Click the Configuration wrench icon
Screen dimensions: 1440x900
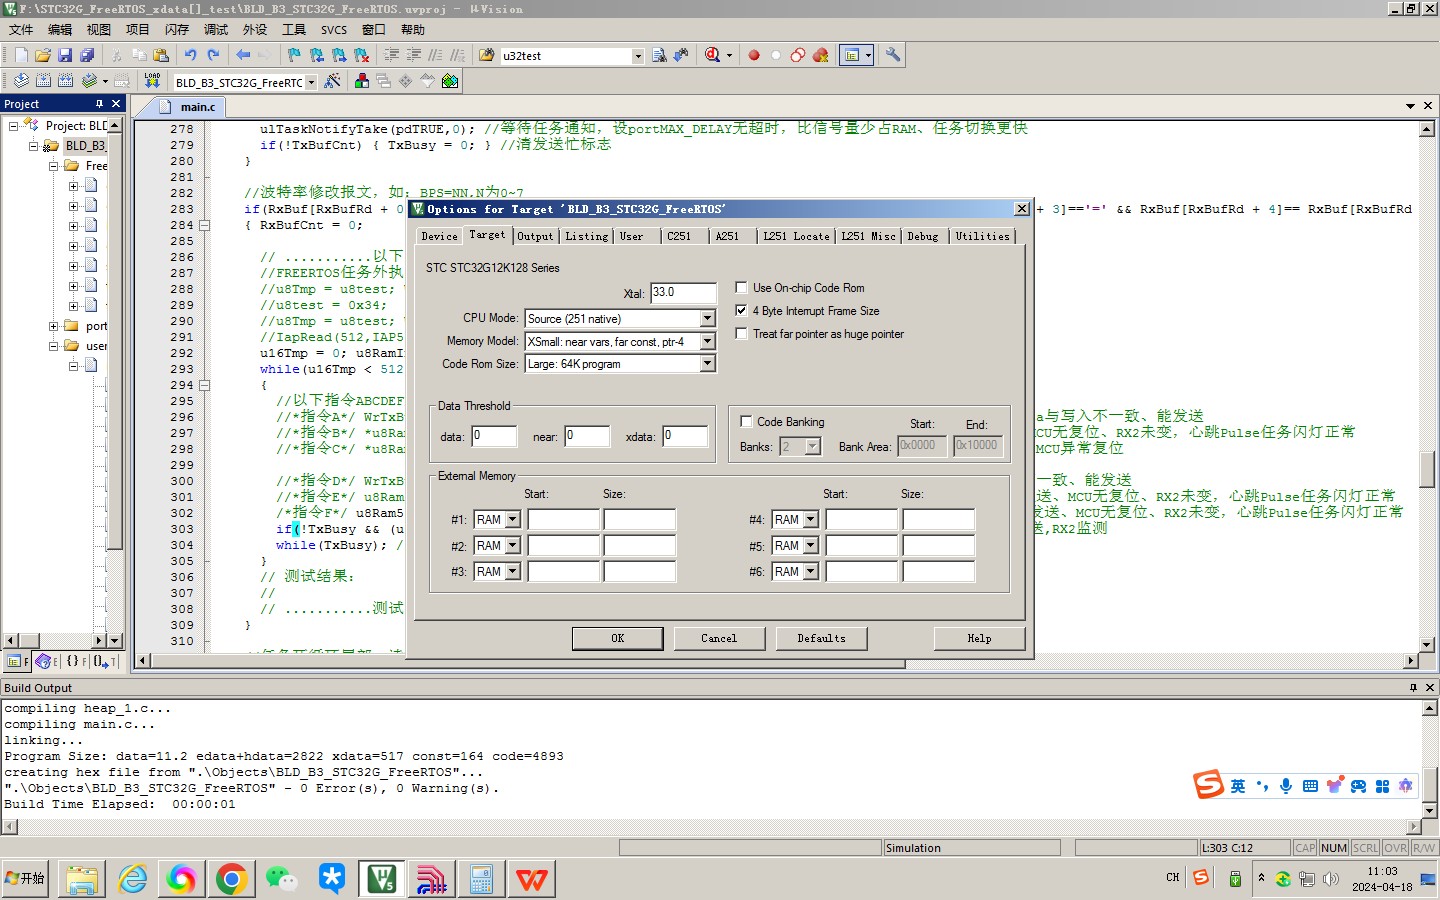coord(893,56)
